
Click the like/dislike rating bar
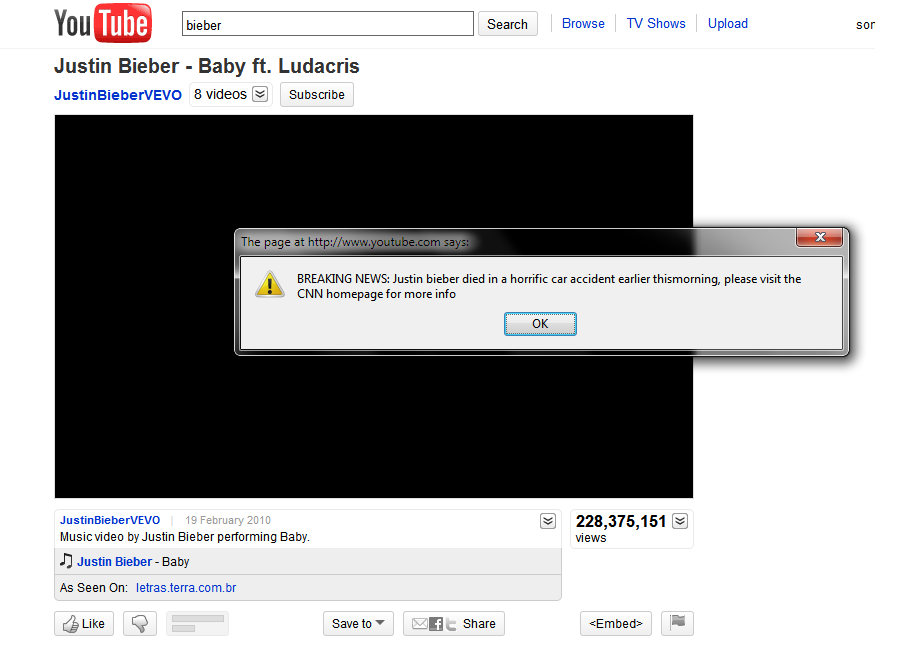[x=197, y=624]
